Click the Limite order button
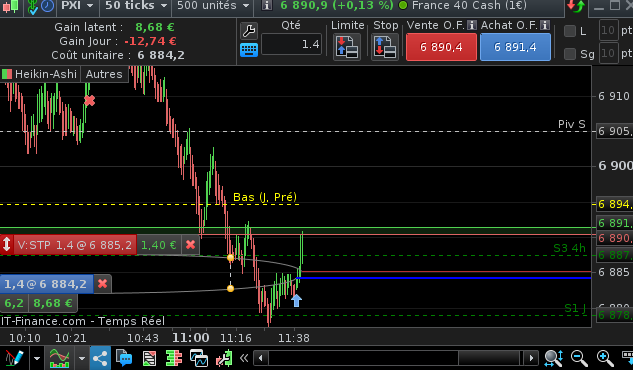This screenshot has width=633, height=370. click(x=347, y=46)
